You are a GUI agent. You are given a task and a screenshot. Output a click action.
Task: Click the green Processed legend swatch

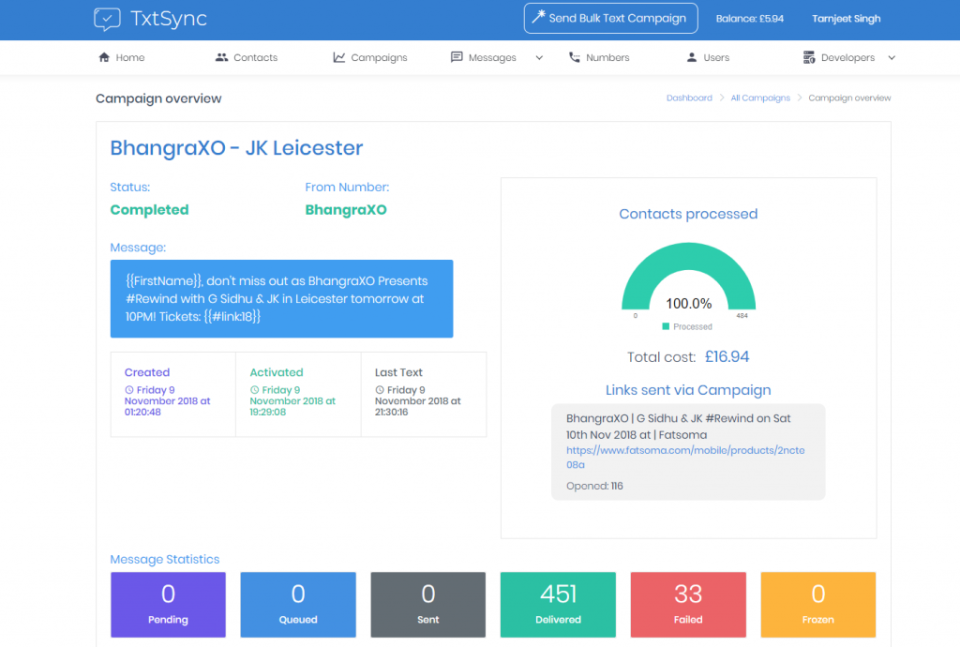click(666, 326)
